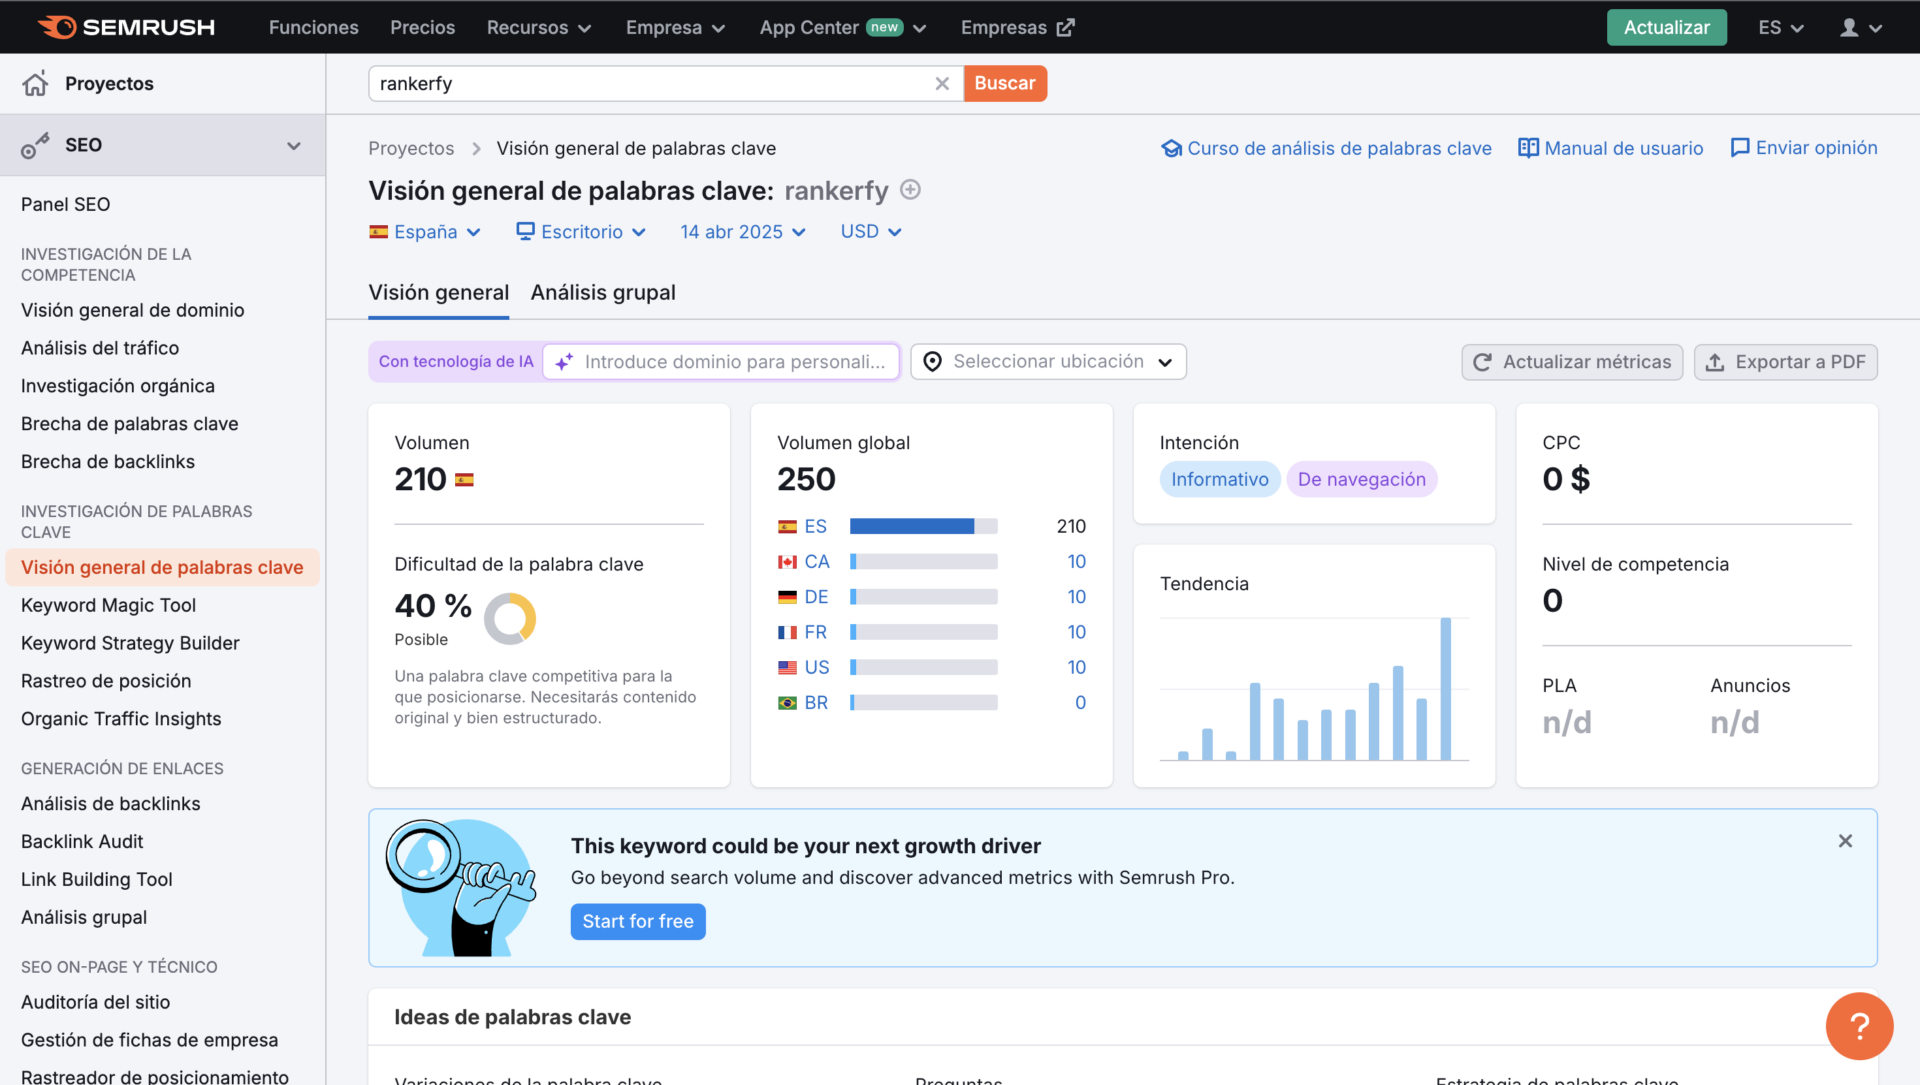Open Link Building Tool in sidebar
The image size is (1920, 1085).
97,880
